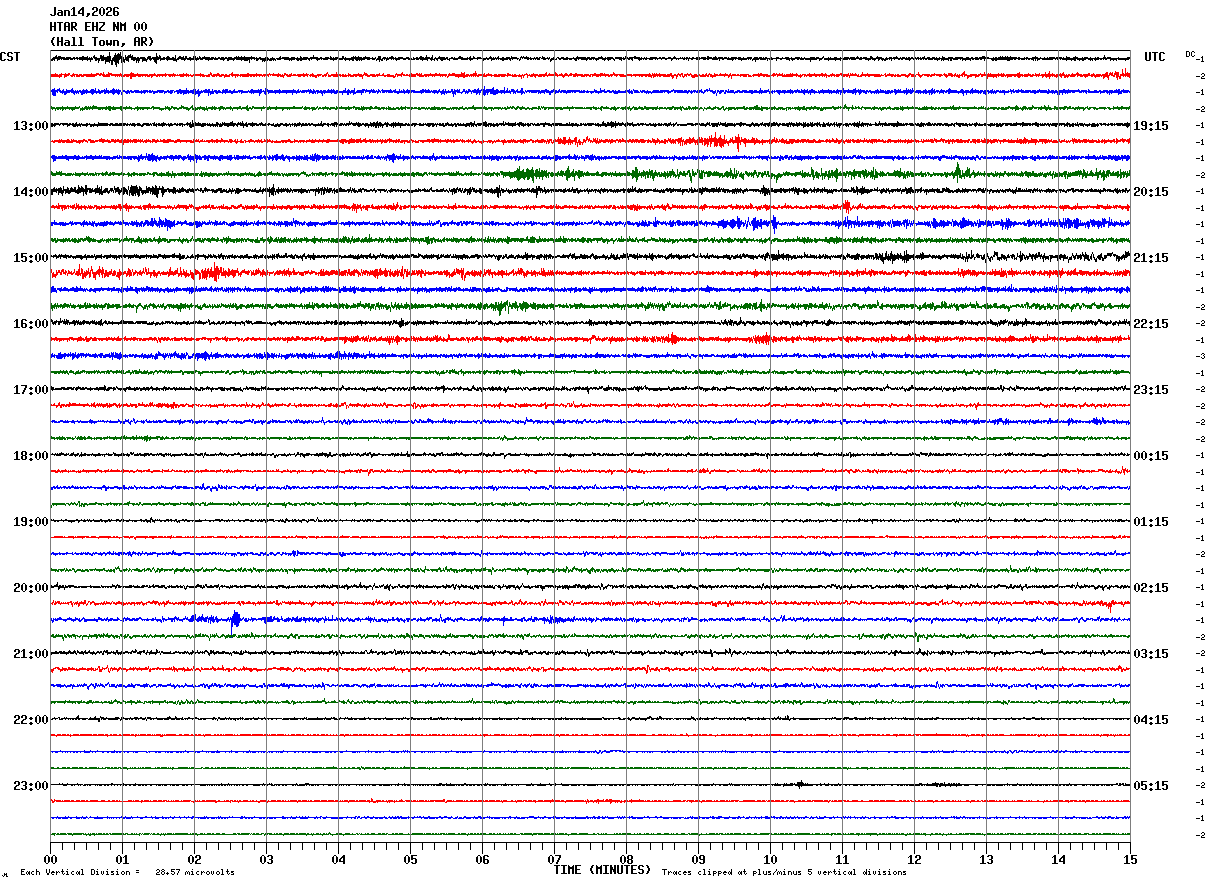Select the 23:00 CST time label

pos(30,786)
